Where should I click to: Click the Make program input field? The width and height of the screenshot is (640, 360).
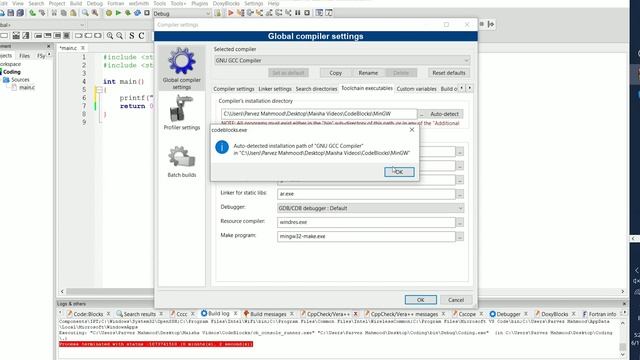point(366,237)
